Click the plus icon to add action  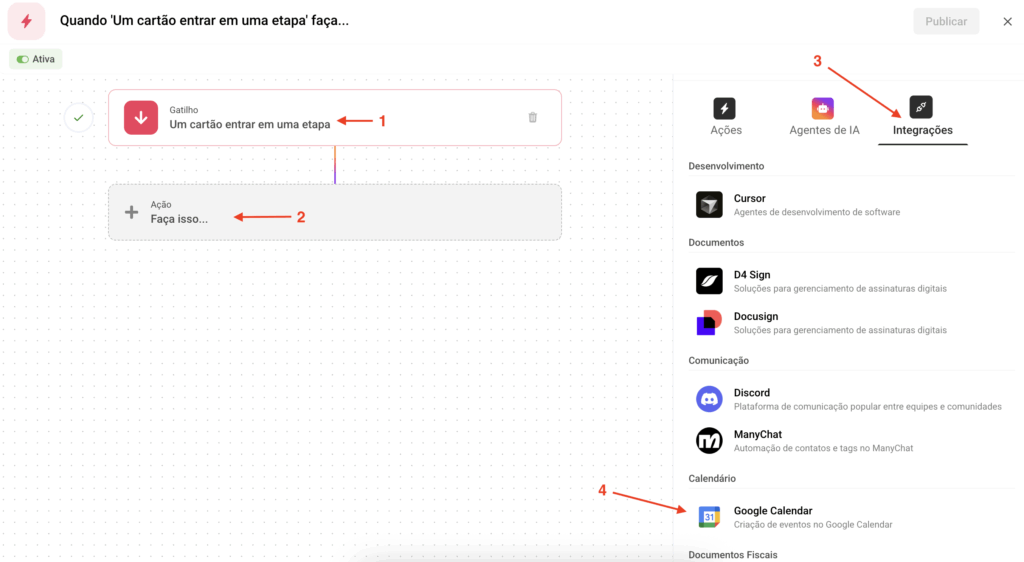[131, 212]
